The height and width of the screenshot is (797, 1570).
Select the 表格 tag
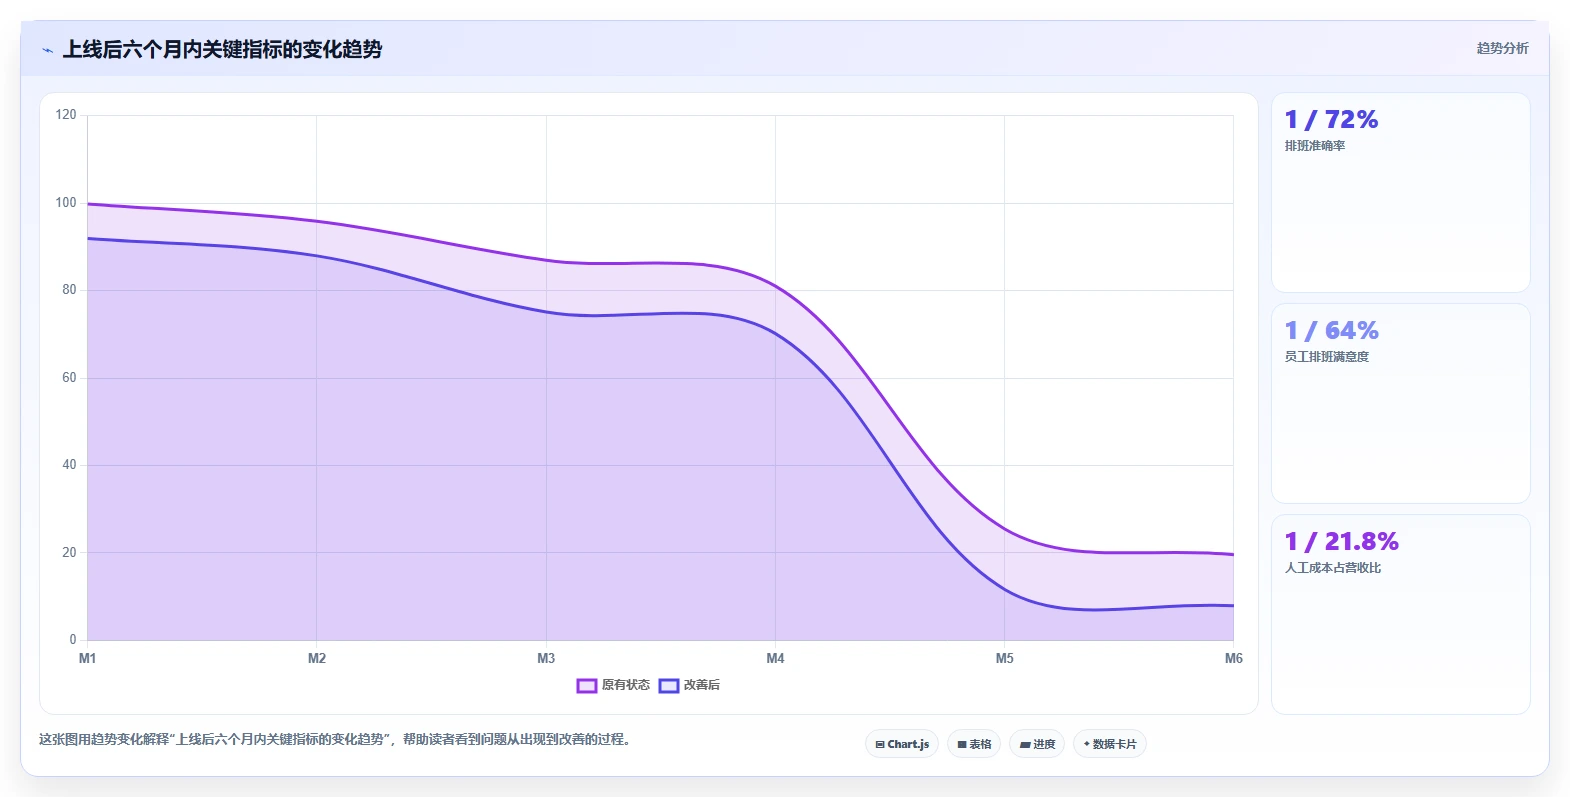[974, 744]
